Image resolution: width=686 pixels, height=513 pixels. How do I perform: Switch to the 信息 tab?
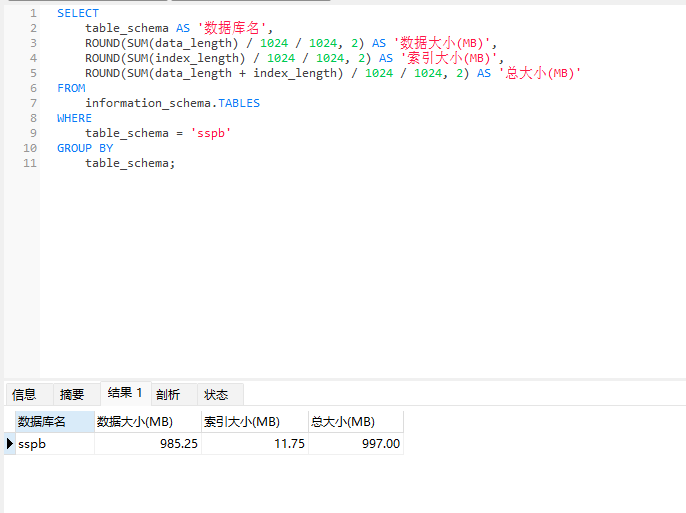click(30, 394)
